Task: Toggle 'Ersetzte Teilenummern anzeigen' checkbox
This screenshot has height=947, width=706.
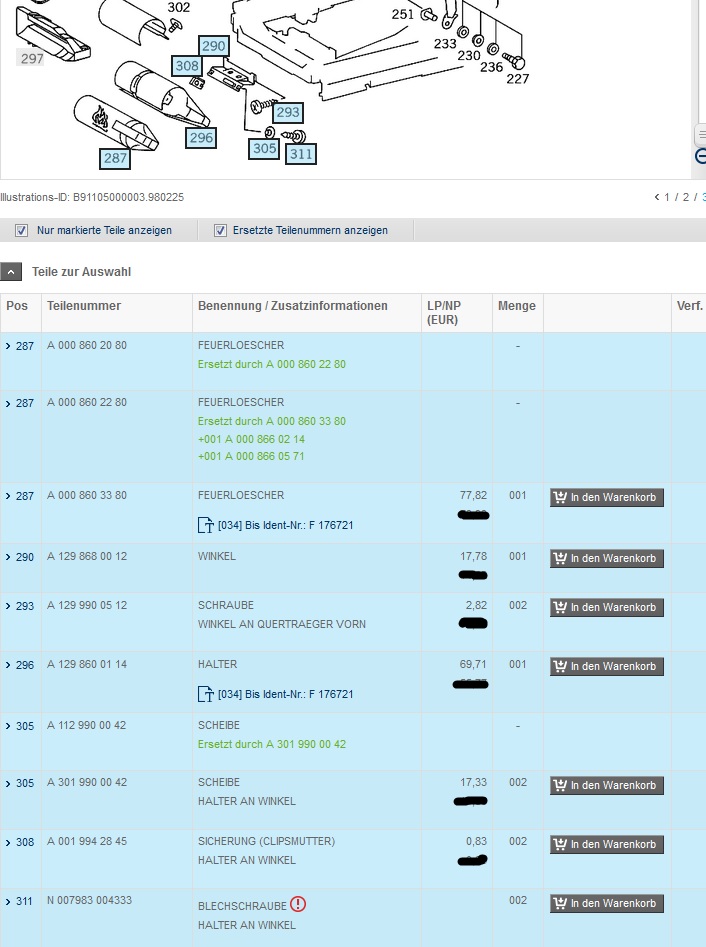Action: 219,230
